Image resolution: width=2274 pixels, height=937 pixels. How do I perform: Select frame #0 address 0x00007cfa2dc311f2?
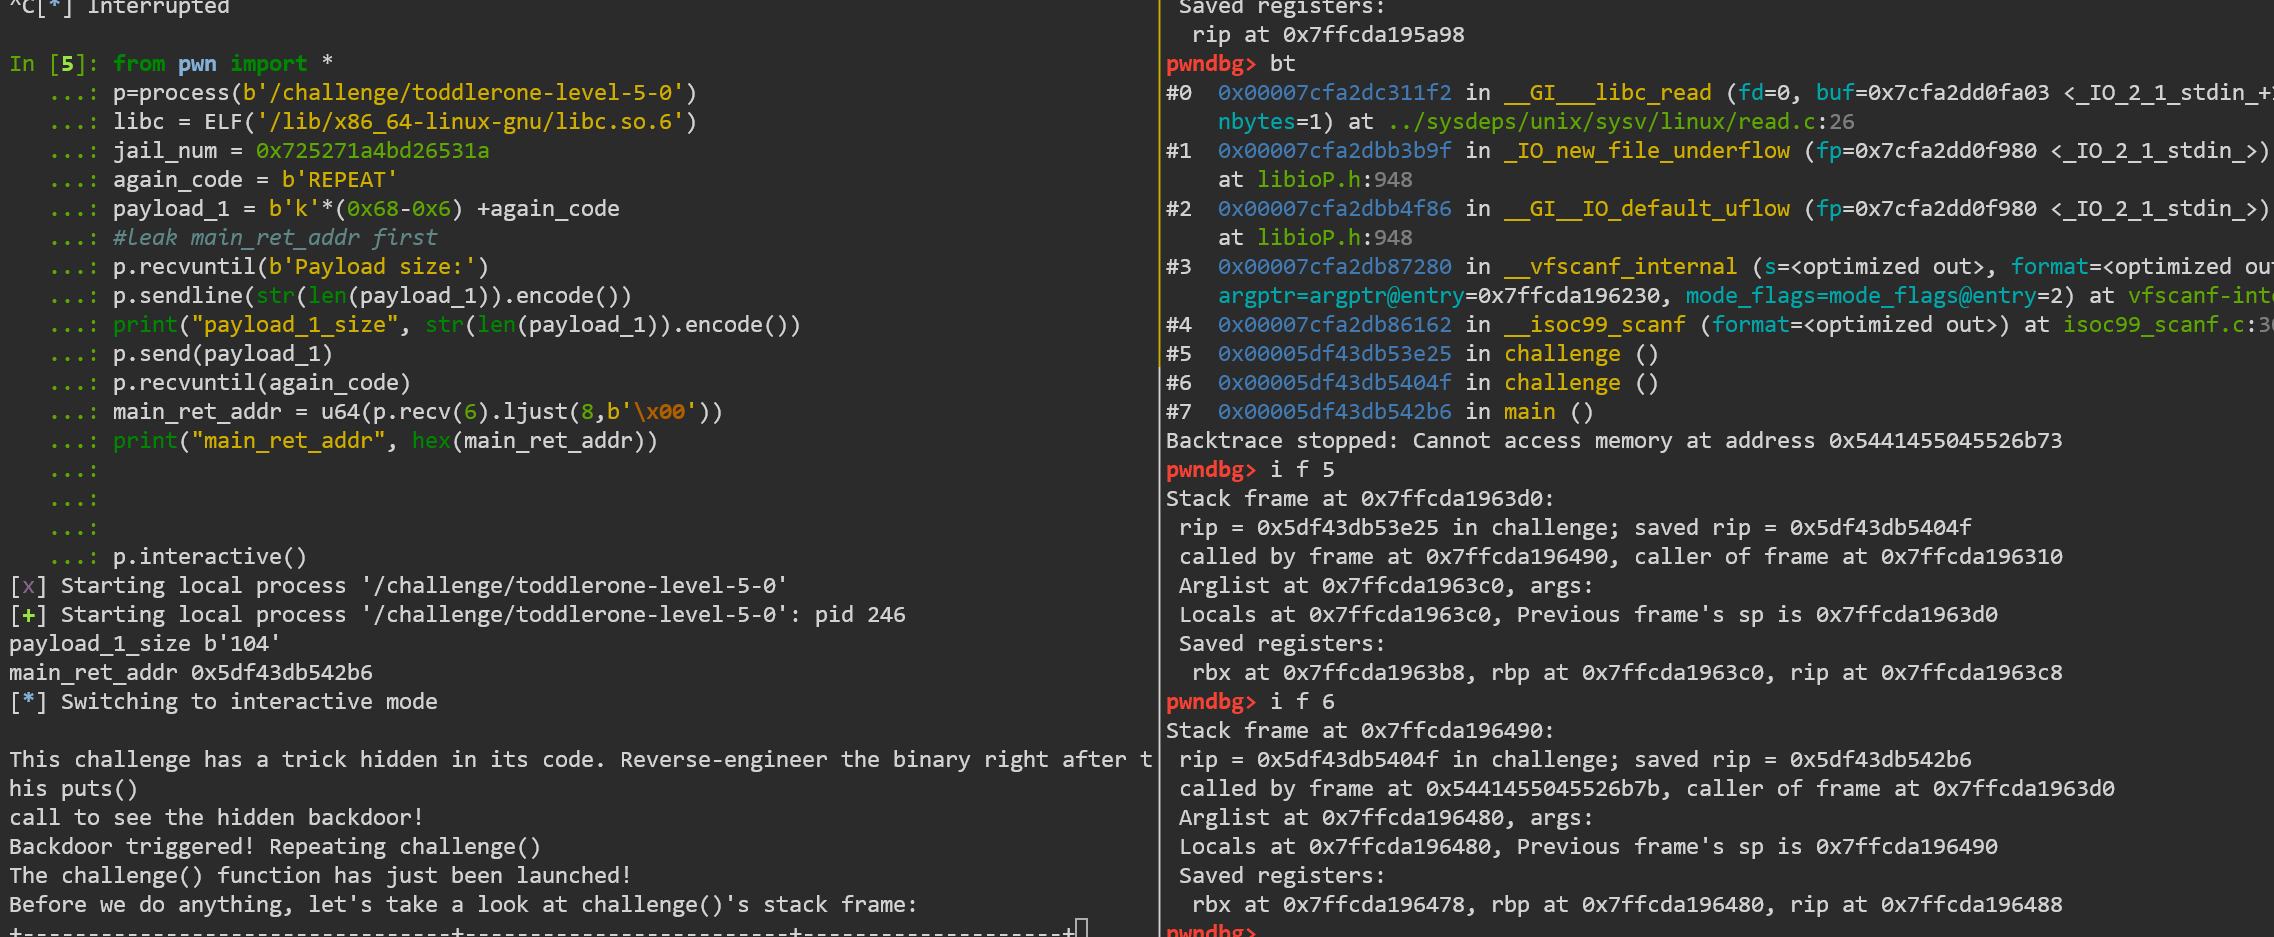(x=1335, y=93)
